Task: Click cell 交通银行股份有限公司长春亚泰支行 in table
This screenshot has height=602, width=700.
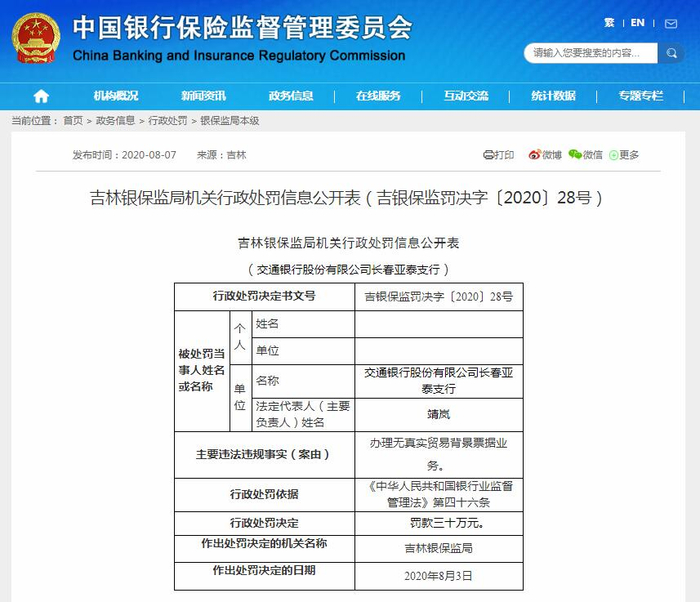Action: 439,381
